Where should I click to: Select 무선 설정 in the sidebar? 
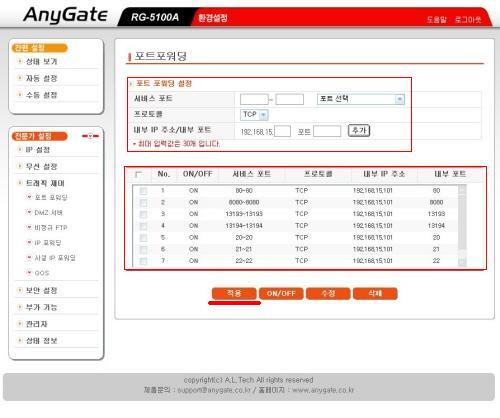click(x=42, y=166)
